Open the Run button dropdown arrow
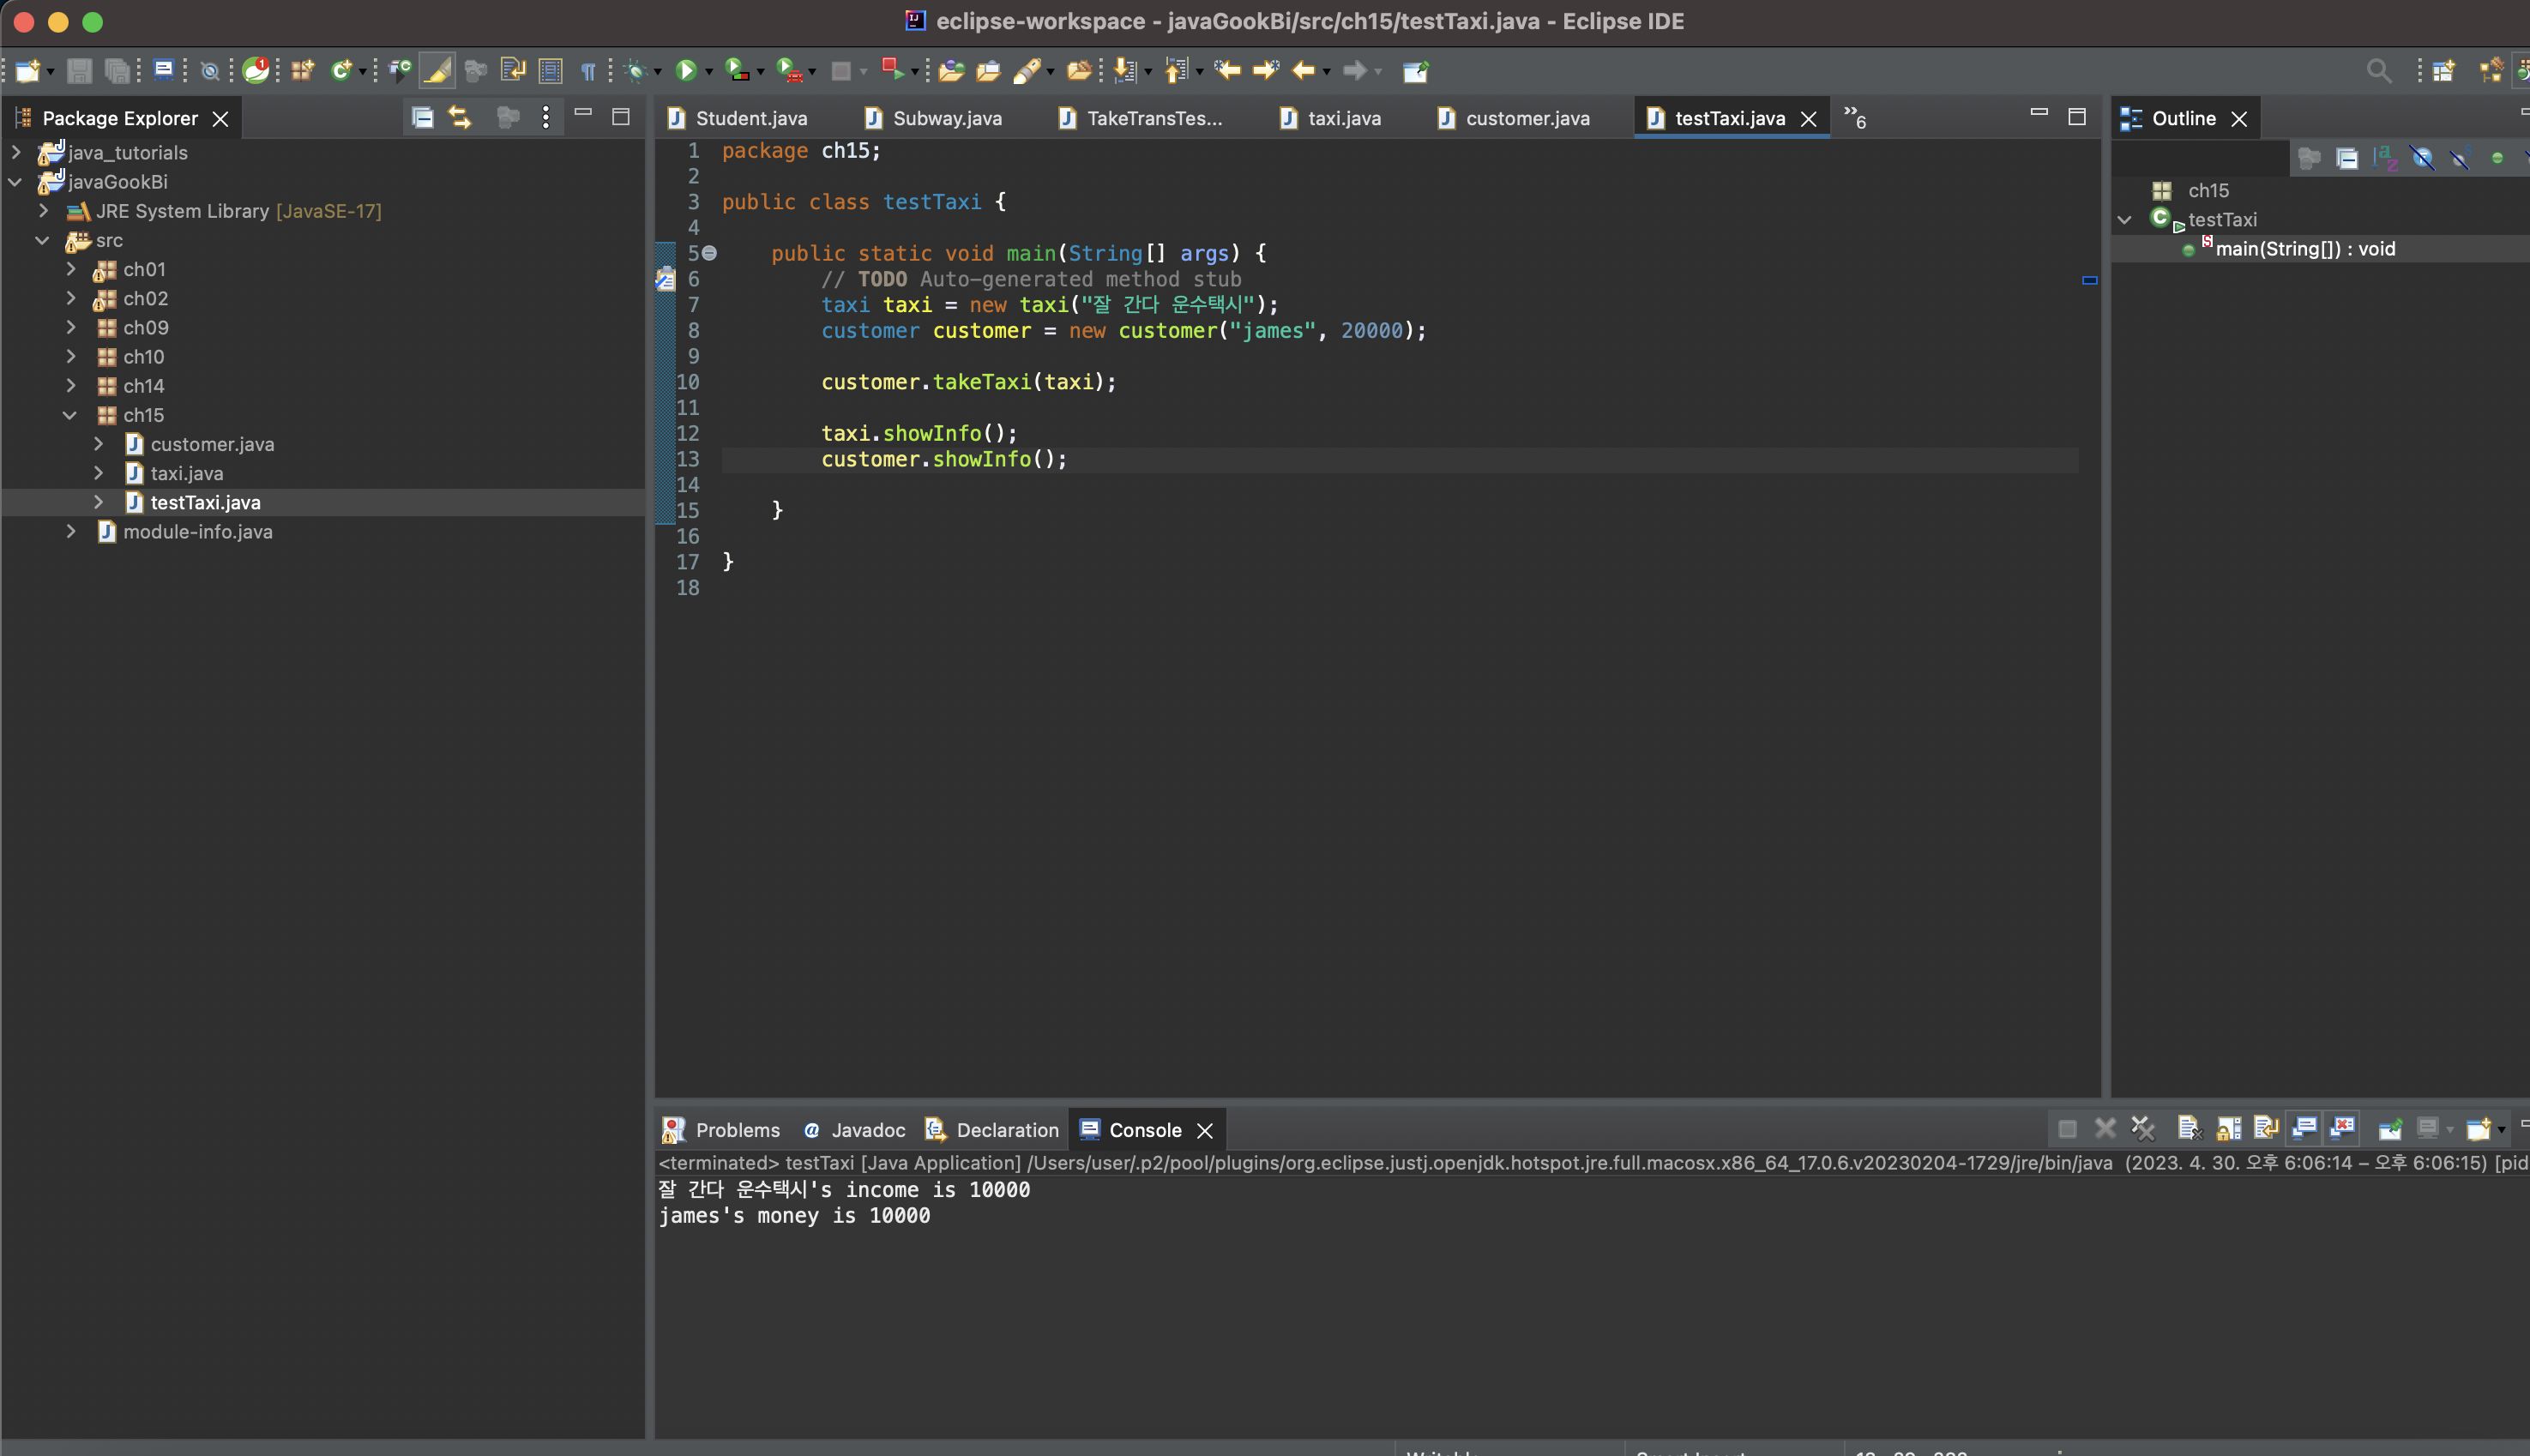The height and width of the screenshot is (1456, 2530). pyautogui.click(x=709, y=72)
